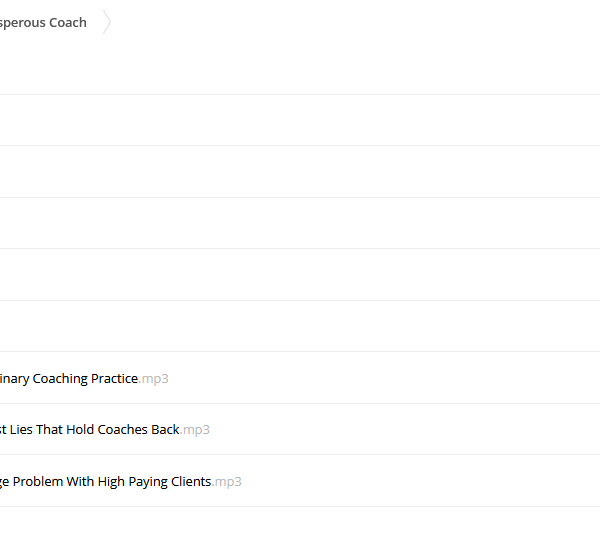Select the first empty list row under the breadcrumb
The width and height of the screenshot is (600, 556).
point(300,120)
